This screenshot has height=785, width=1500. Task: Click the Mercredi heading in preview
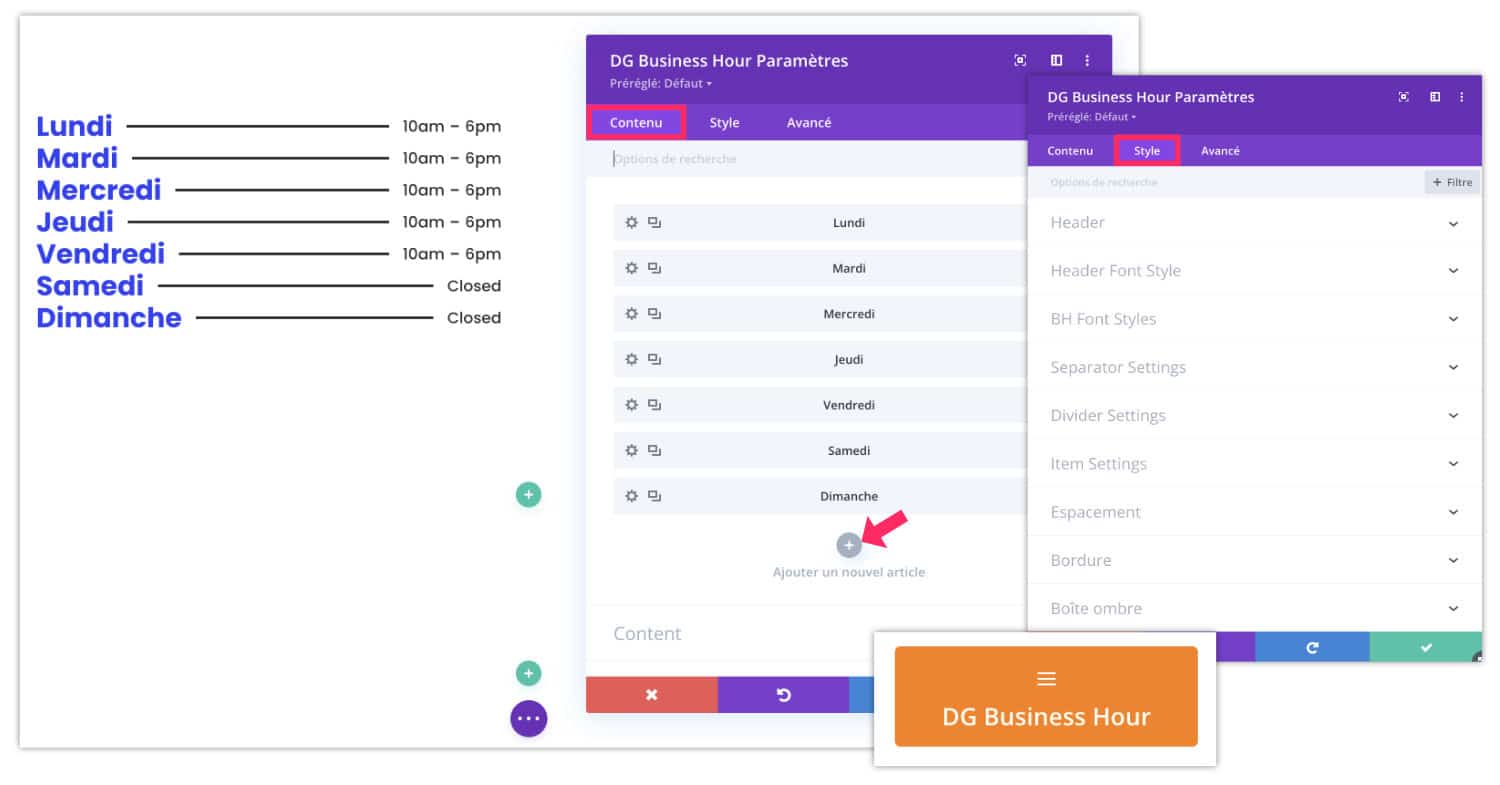coord(99,190)
